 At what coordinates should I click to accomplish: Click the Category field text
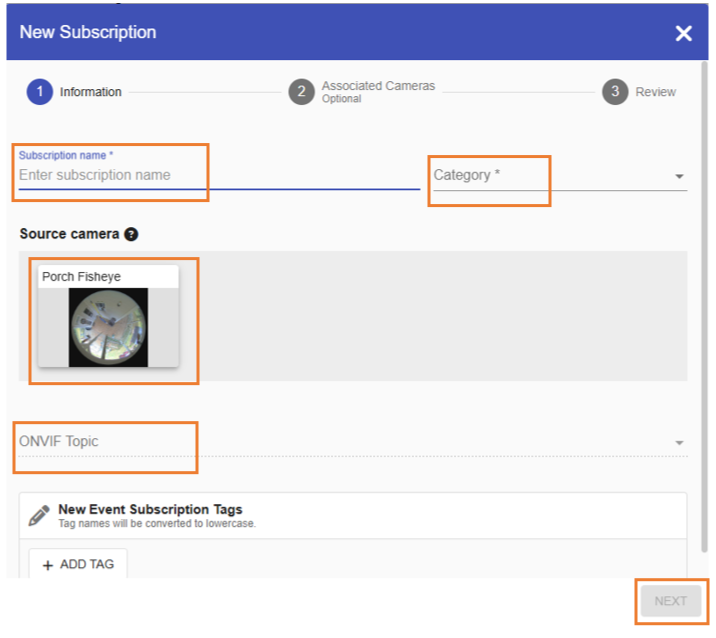coord(467,175)
